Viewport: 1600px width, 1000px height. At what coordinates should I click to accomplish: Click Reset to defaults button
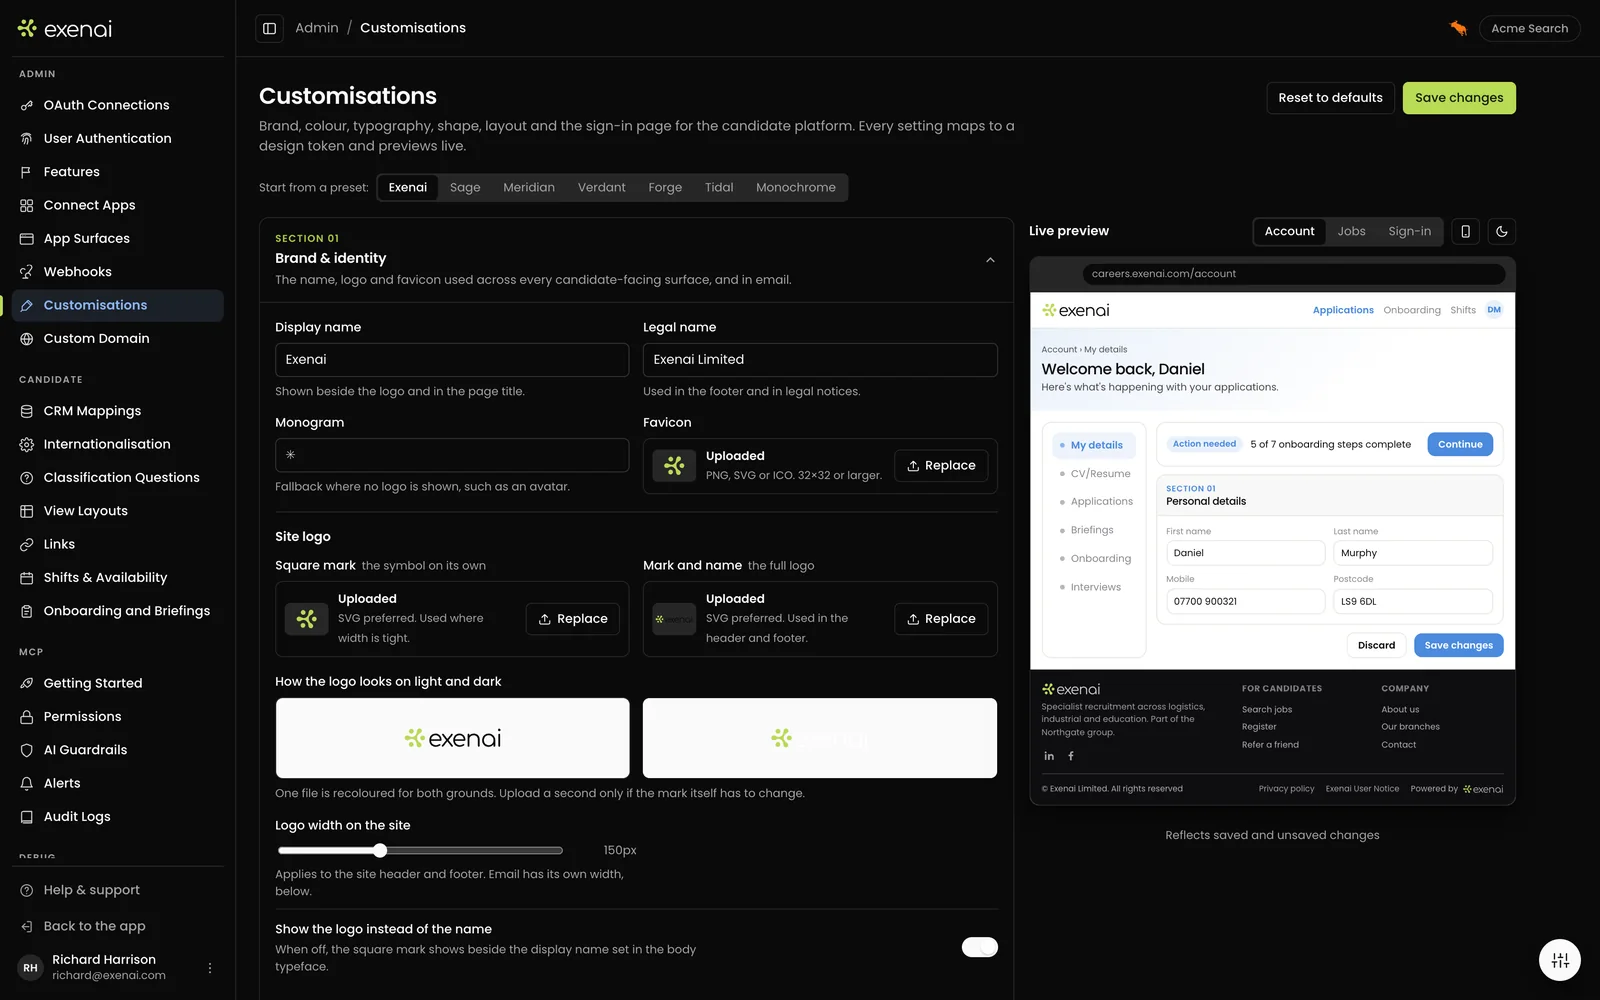tap(1330, 98)
